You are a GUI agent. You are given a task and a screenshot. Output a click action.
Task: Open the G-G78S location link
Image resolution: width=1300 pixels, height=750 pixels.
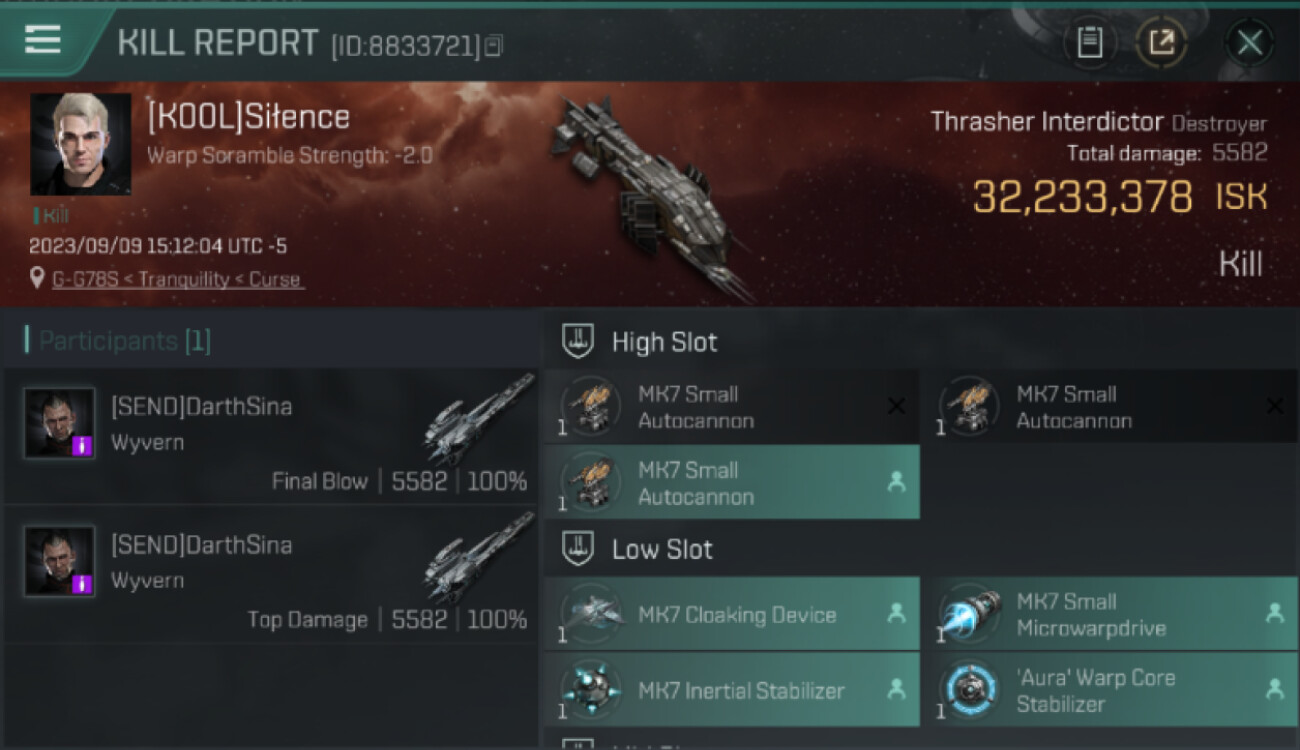(177, 279)
